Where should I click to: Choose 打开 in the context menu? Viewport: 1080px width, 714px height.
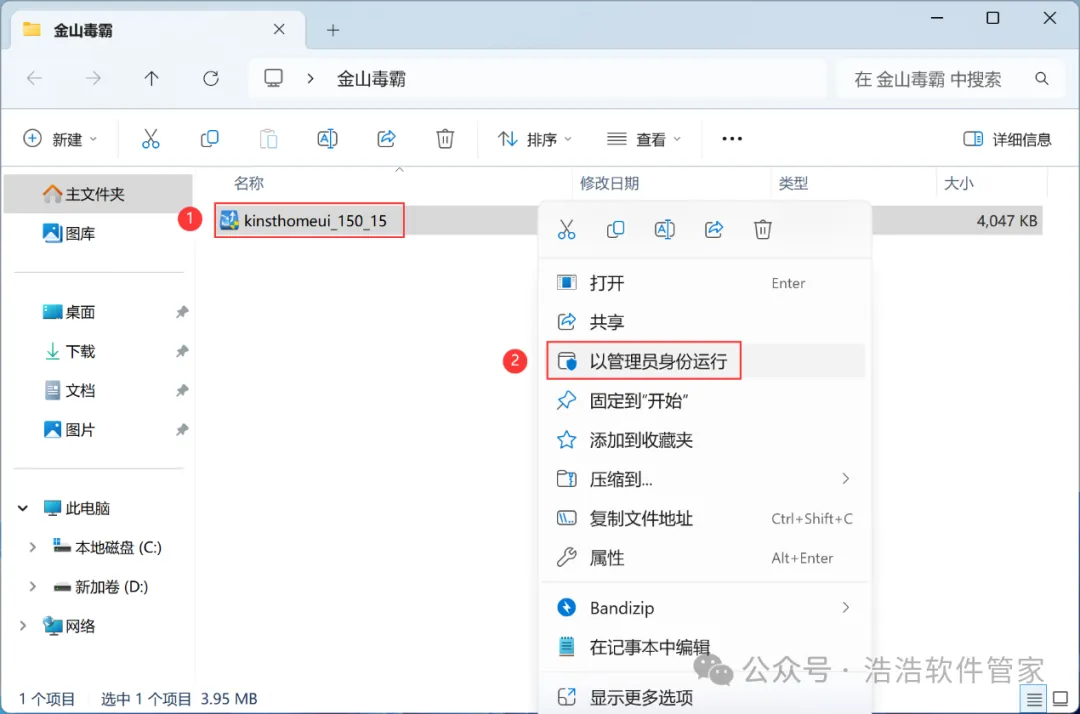tap(704, 283)
